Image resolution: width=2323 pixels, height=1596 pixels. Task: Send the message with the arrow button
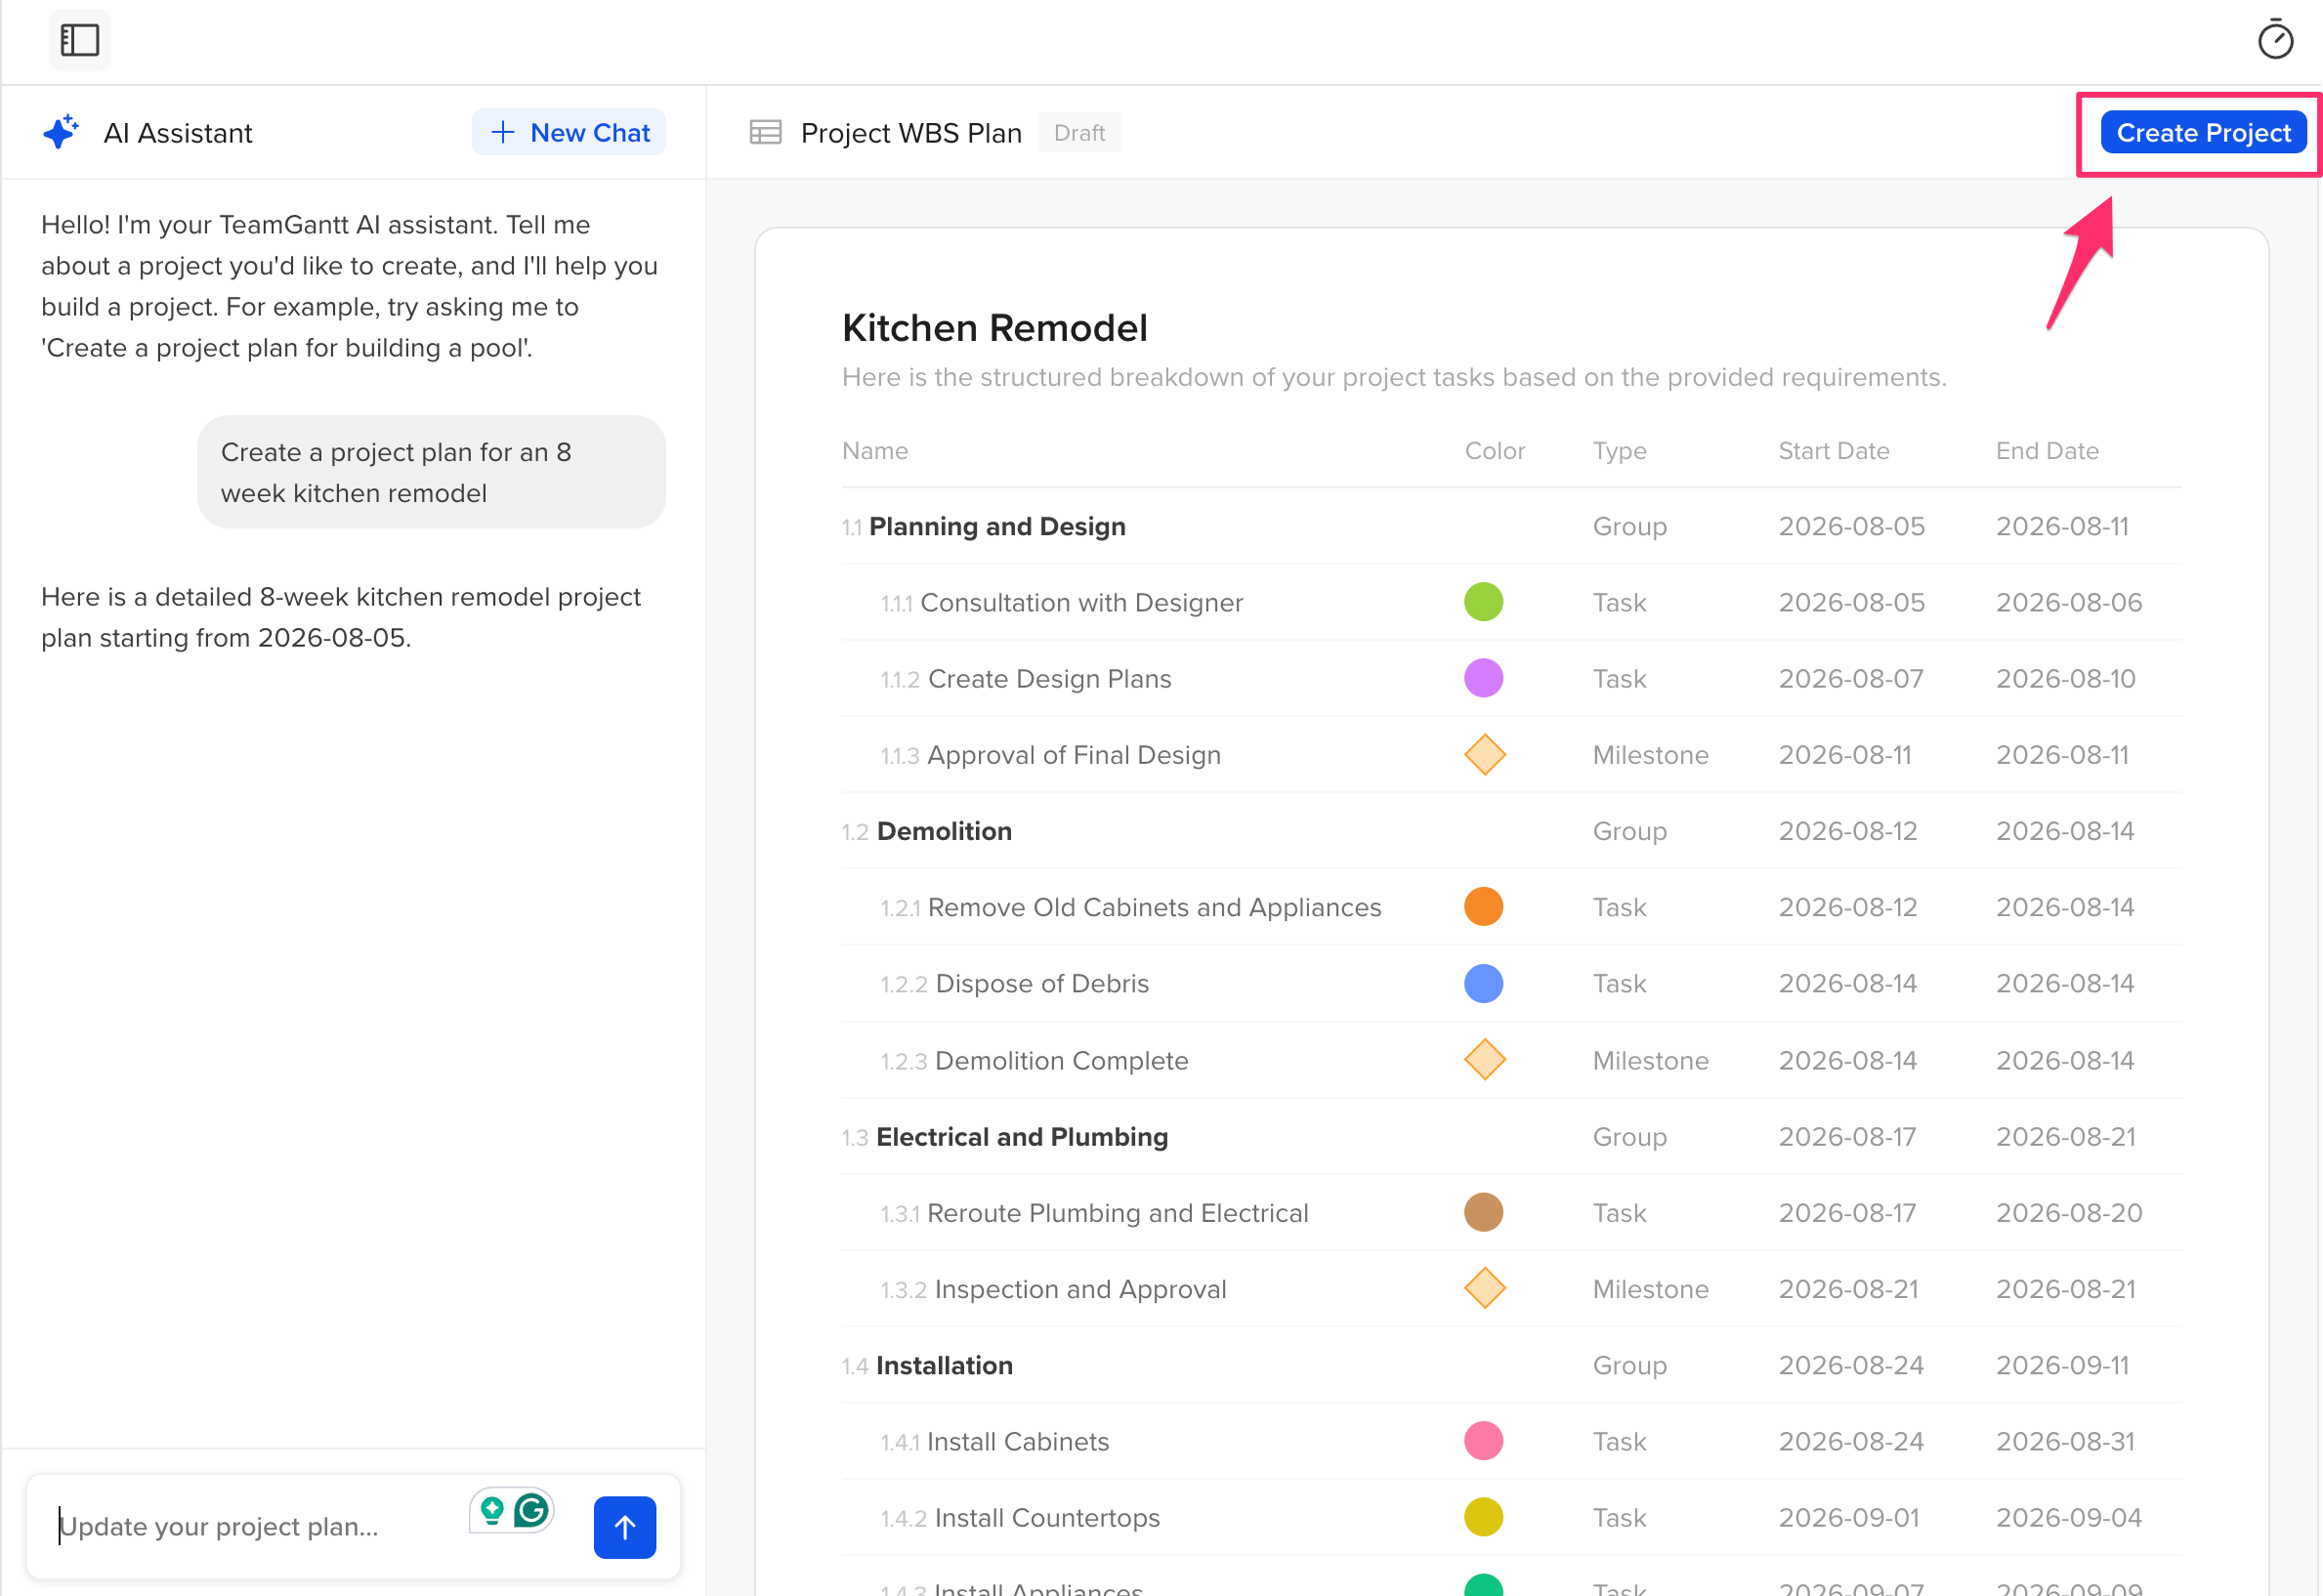point(624,1526)
